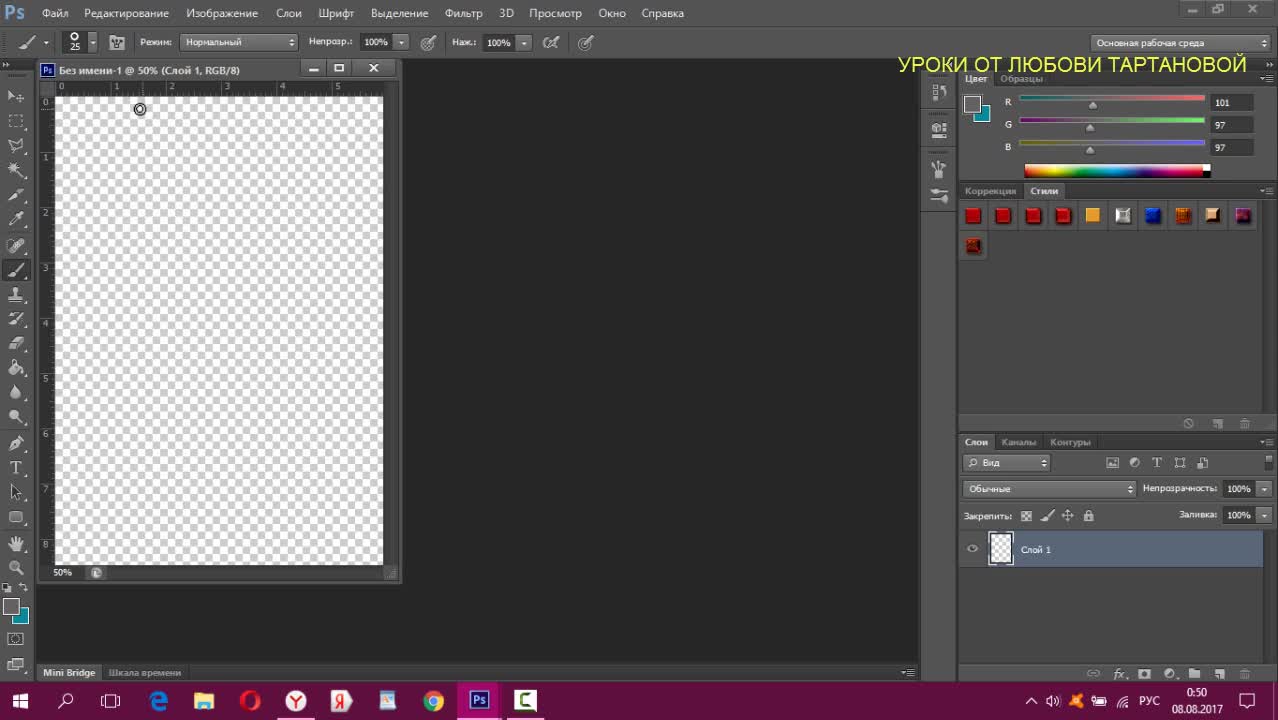
Task: Open the Файл menu
Action: point(56,13)
